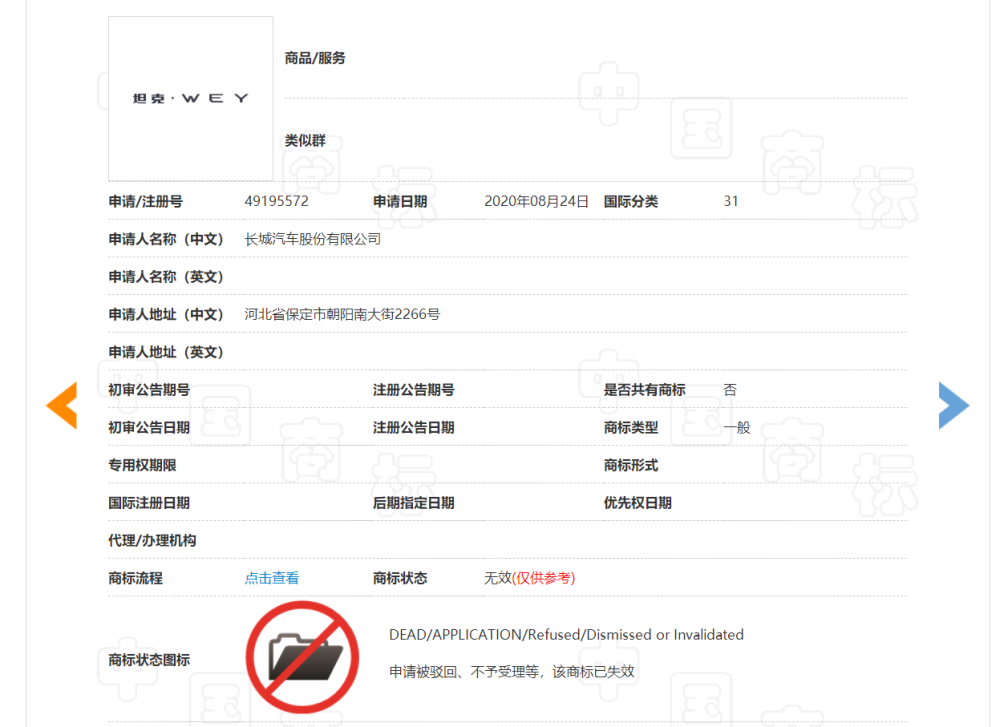Click the 优先权日期 label
Viewport: 1000px width, 727px height.
pyautogui.click(x=638, y=503)
